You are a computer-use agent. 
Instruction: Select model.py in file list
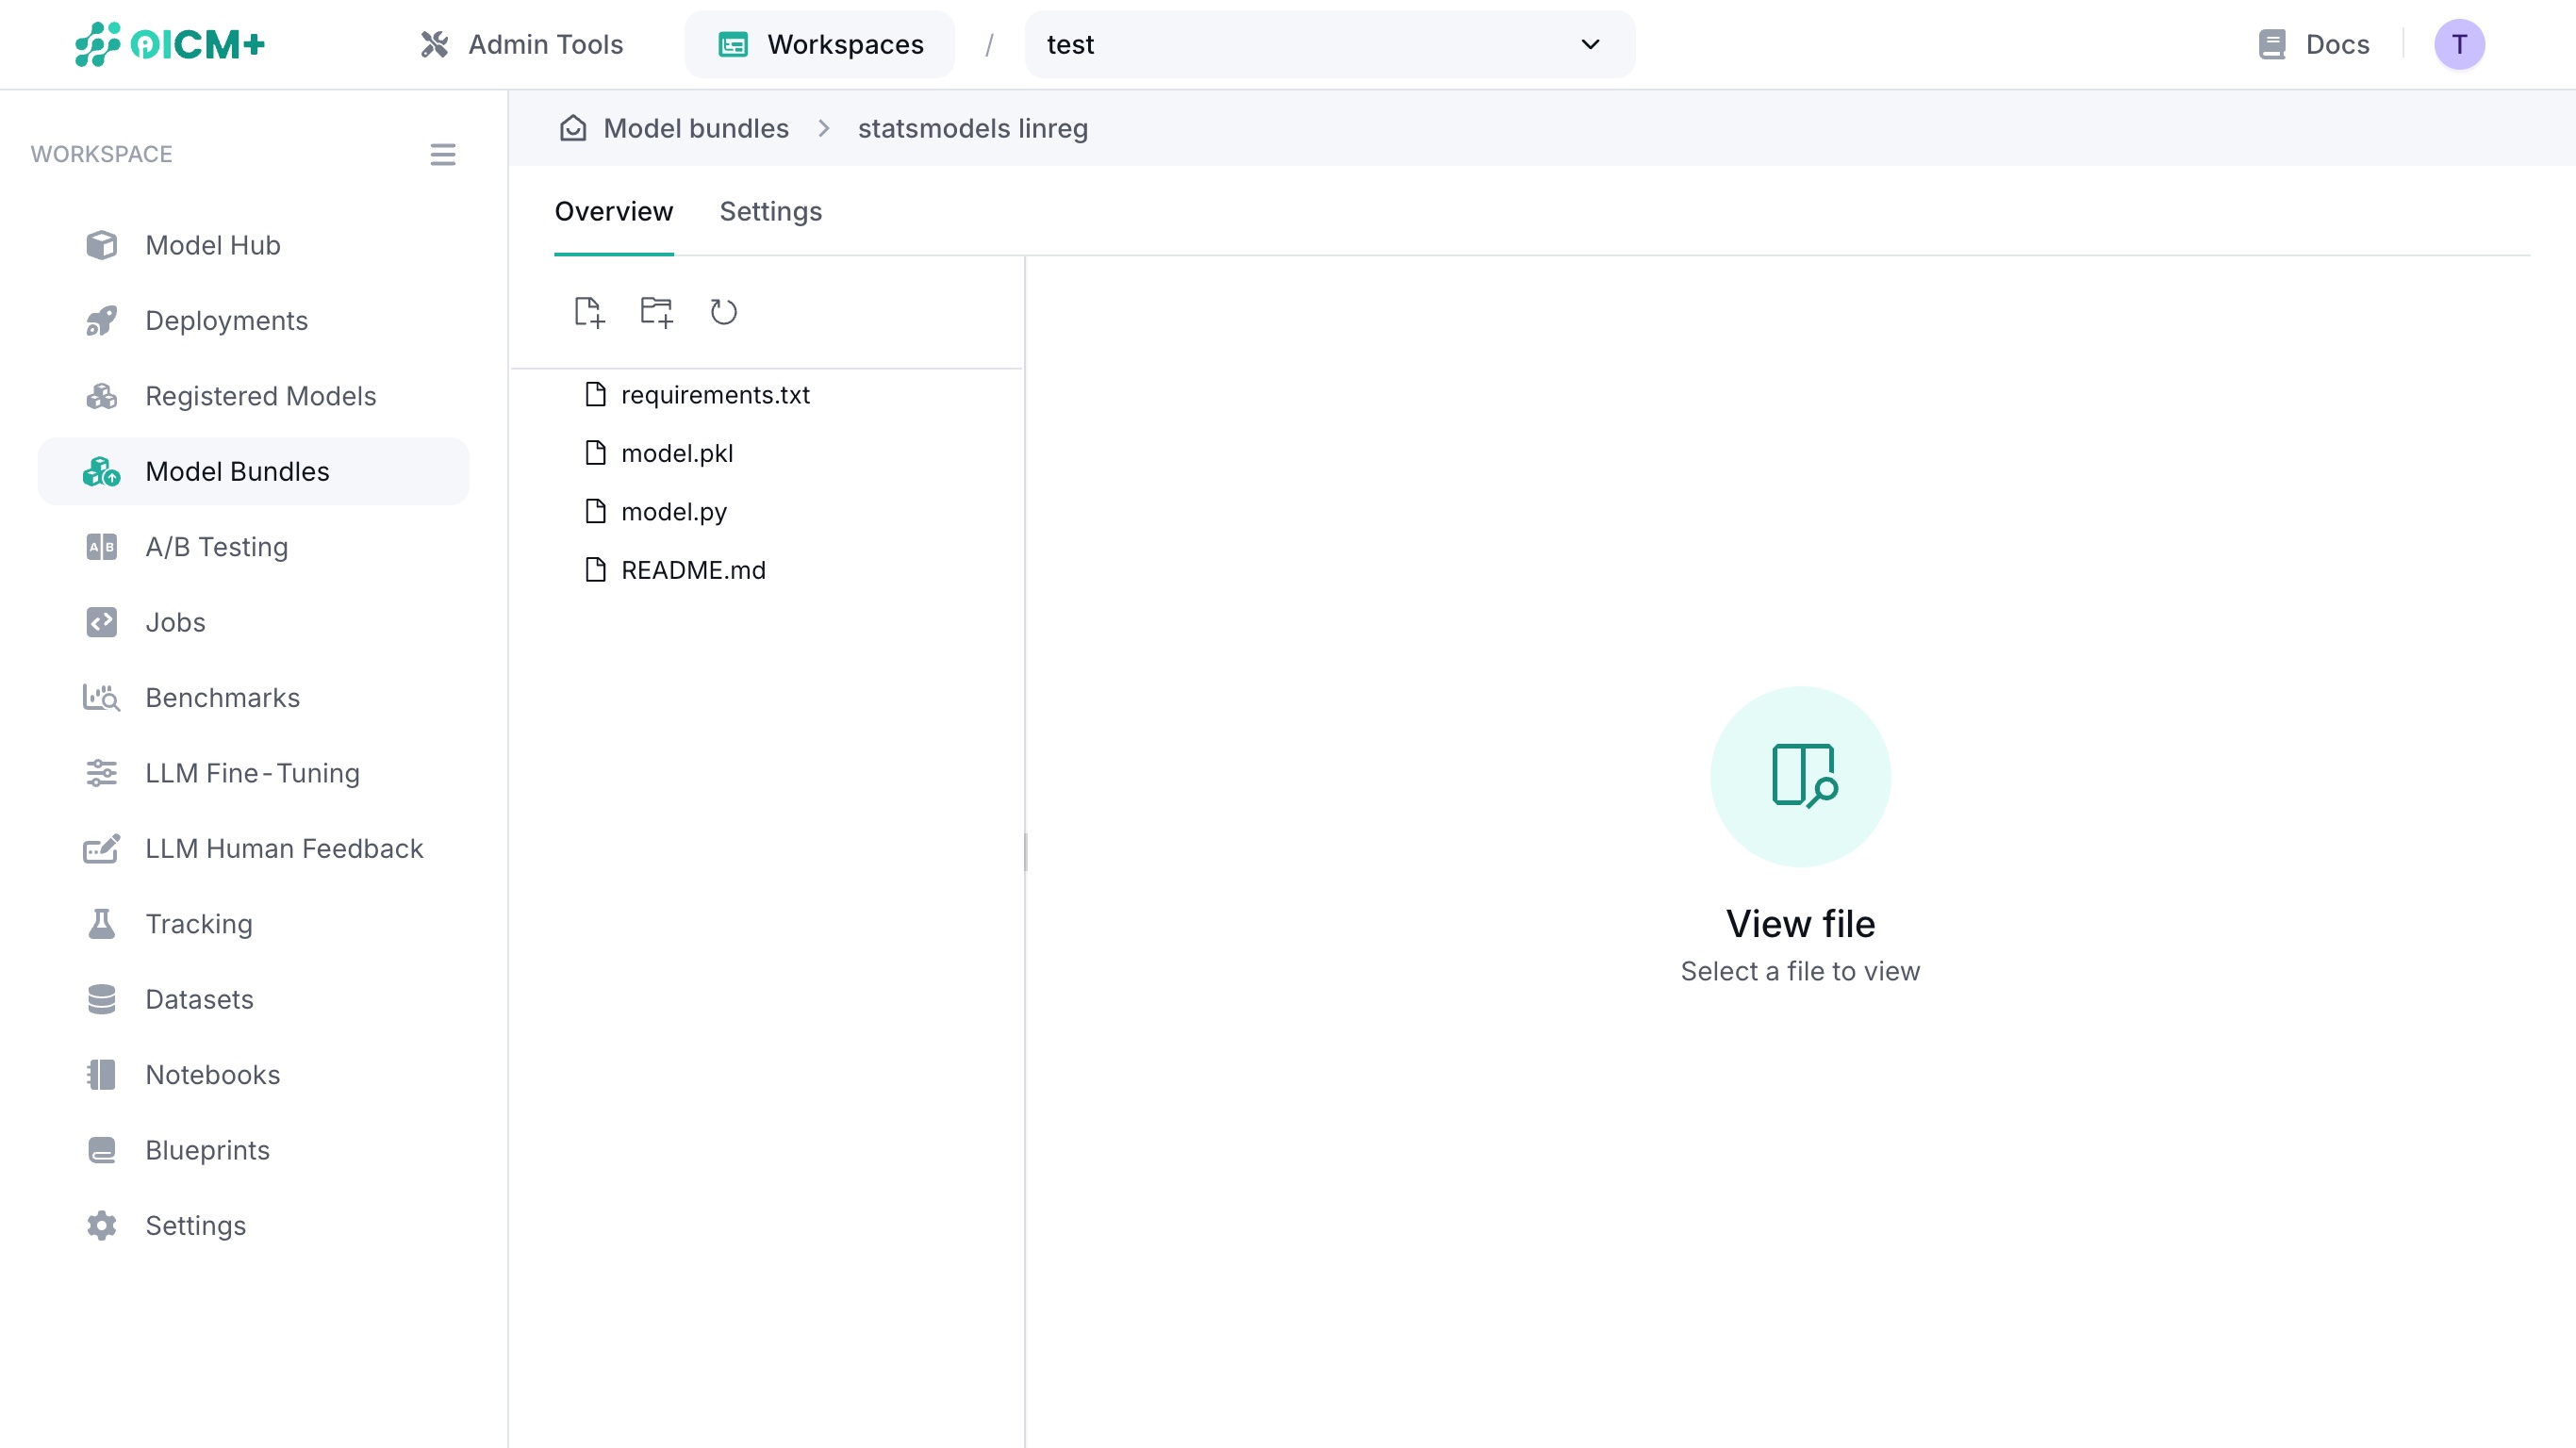[673, 512]
